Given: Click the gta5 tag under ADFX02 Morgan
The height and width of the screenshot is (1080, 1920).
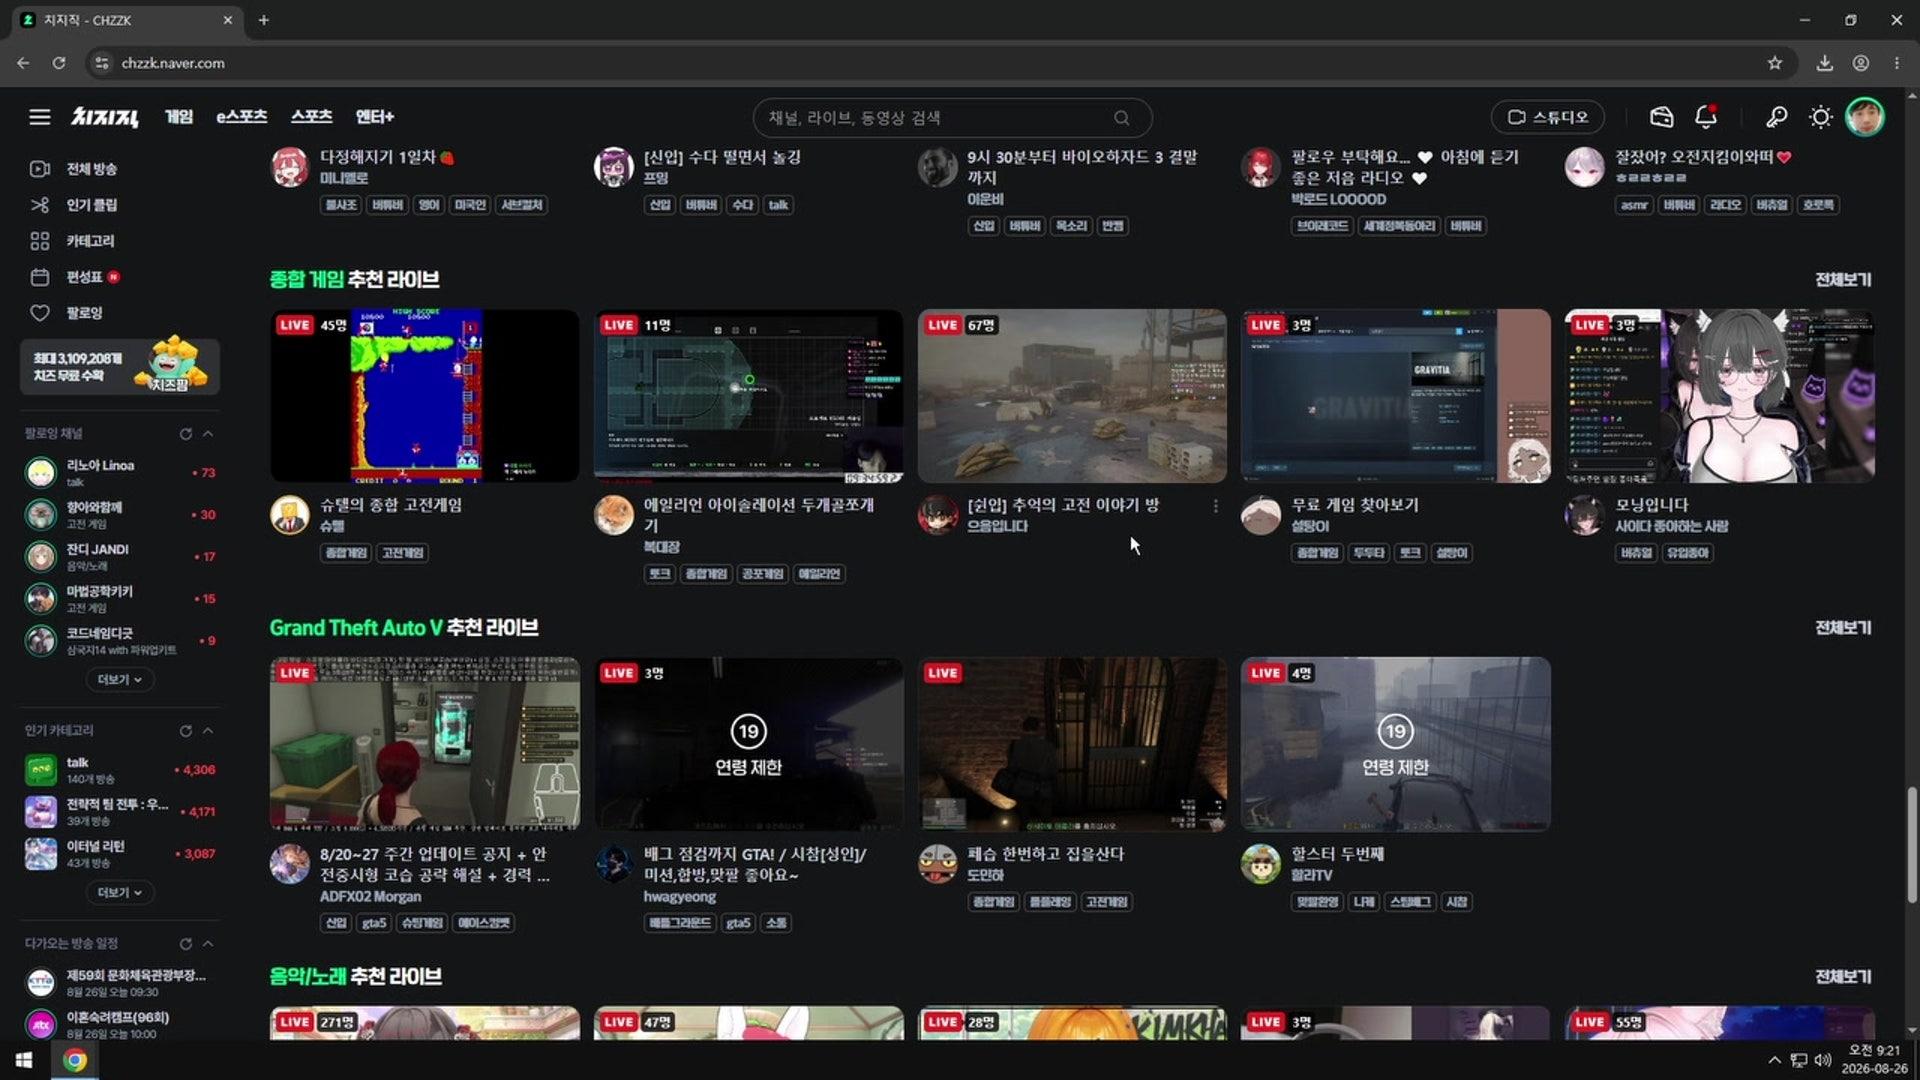Looking at the screenshot, I should (373, 923).
